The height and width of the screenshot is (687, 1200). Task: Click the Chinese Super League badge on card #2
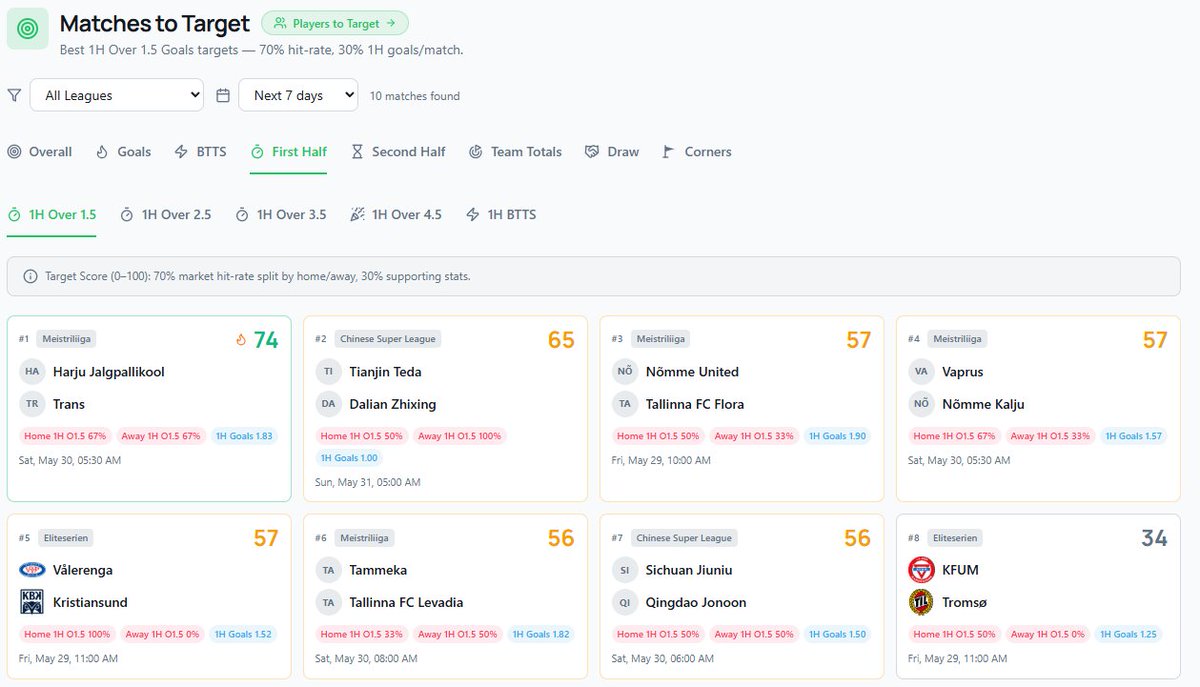coord(387,339)
